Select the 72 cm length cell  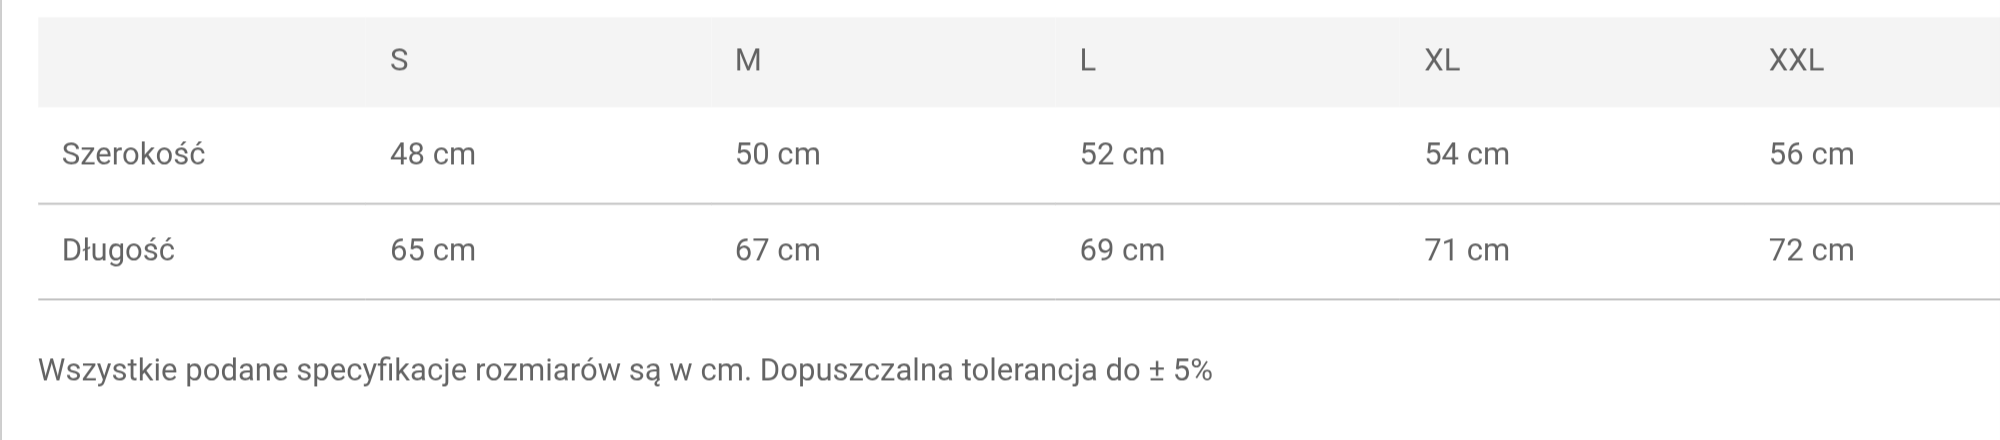coord(1811,250)
